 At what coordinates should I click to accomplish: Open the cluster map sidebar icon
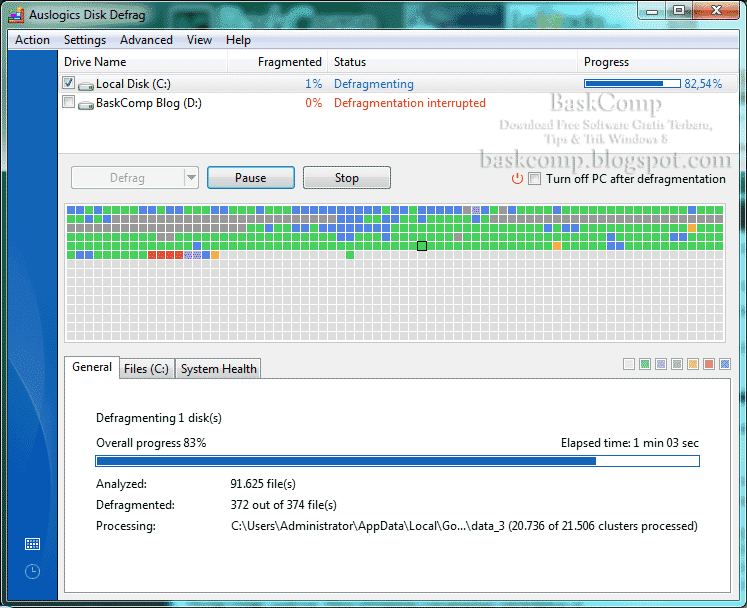click(32, 544)
